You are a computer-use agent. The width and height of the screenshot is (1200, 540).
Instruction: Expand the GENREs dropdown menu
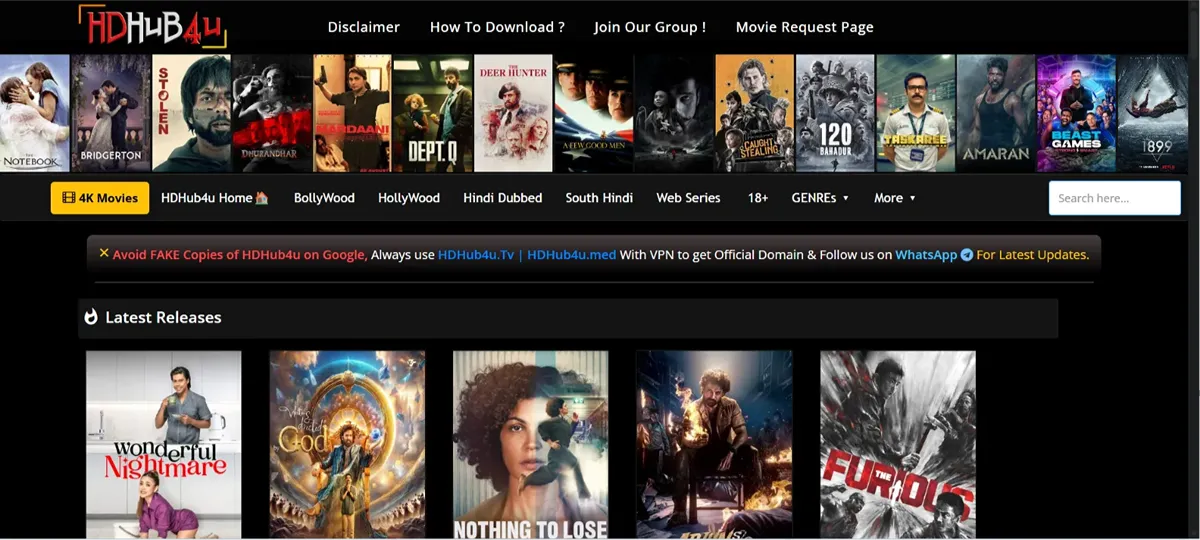pyautogui.click(x=820, y=198)
